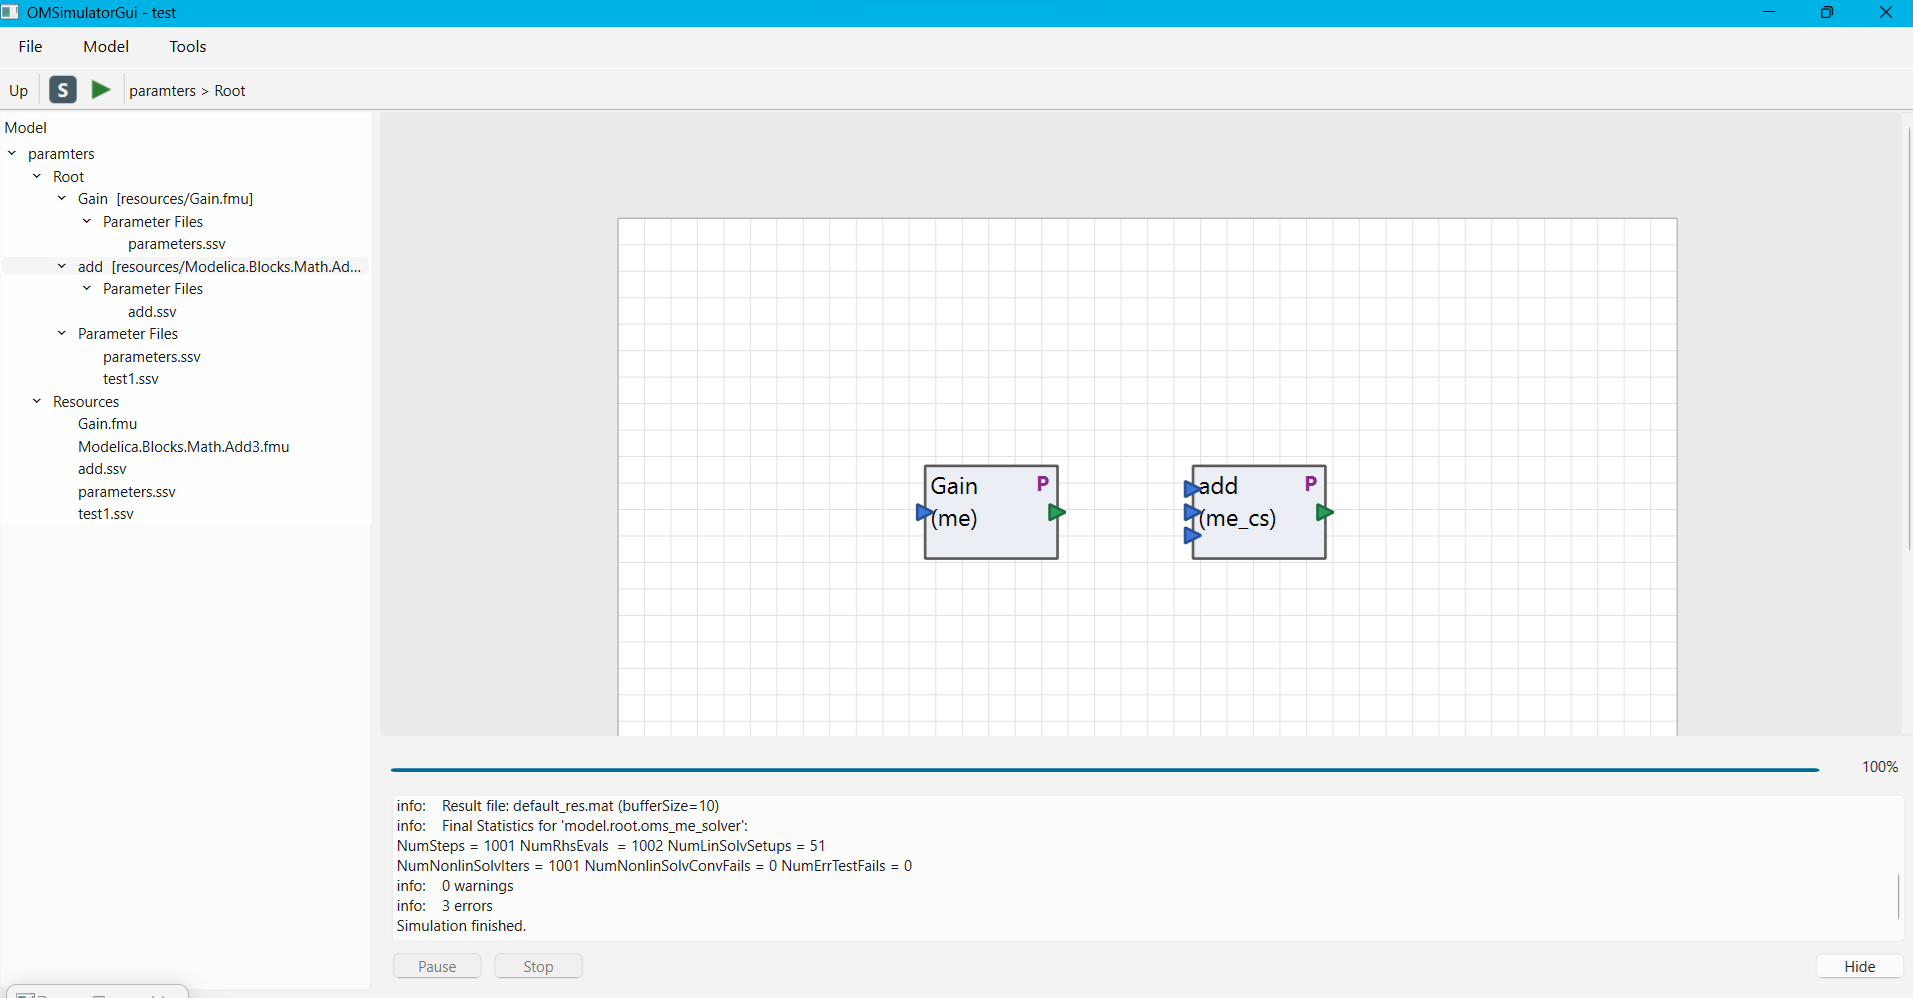1913x998 pixels.
Task: Select test1.ssv in Resources
Action: click(x=106, y=514)
